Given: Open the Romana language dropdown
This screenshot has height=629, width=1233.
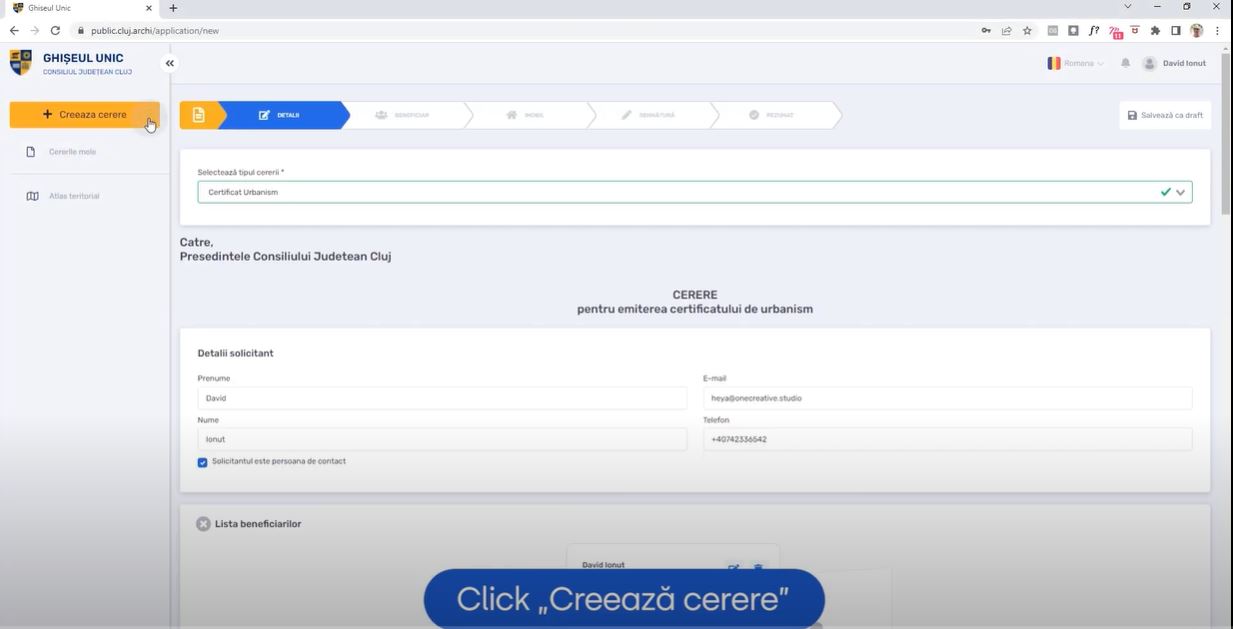Looking at the screenshot, I should 1076,63.
